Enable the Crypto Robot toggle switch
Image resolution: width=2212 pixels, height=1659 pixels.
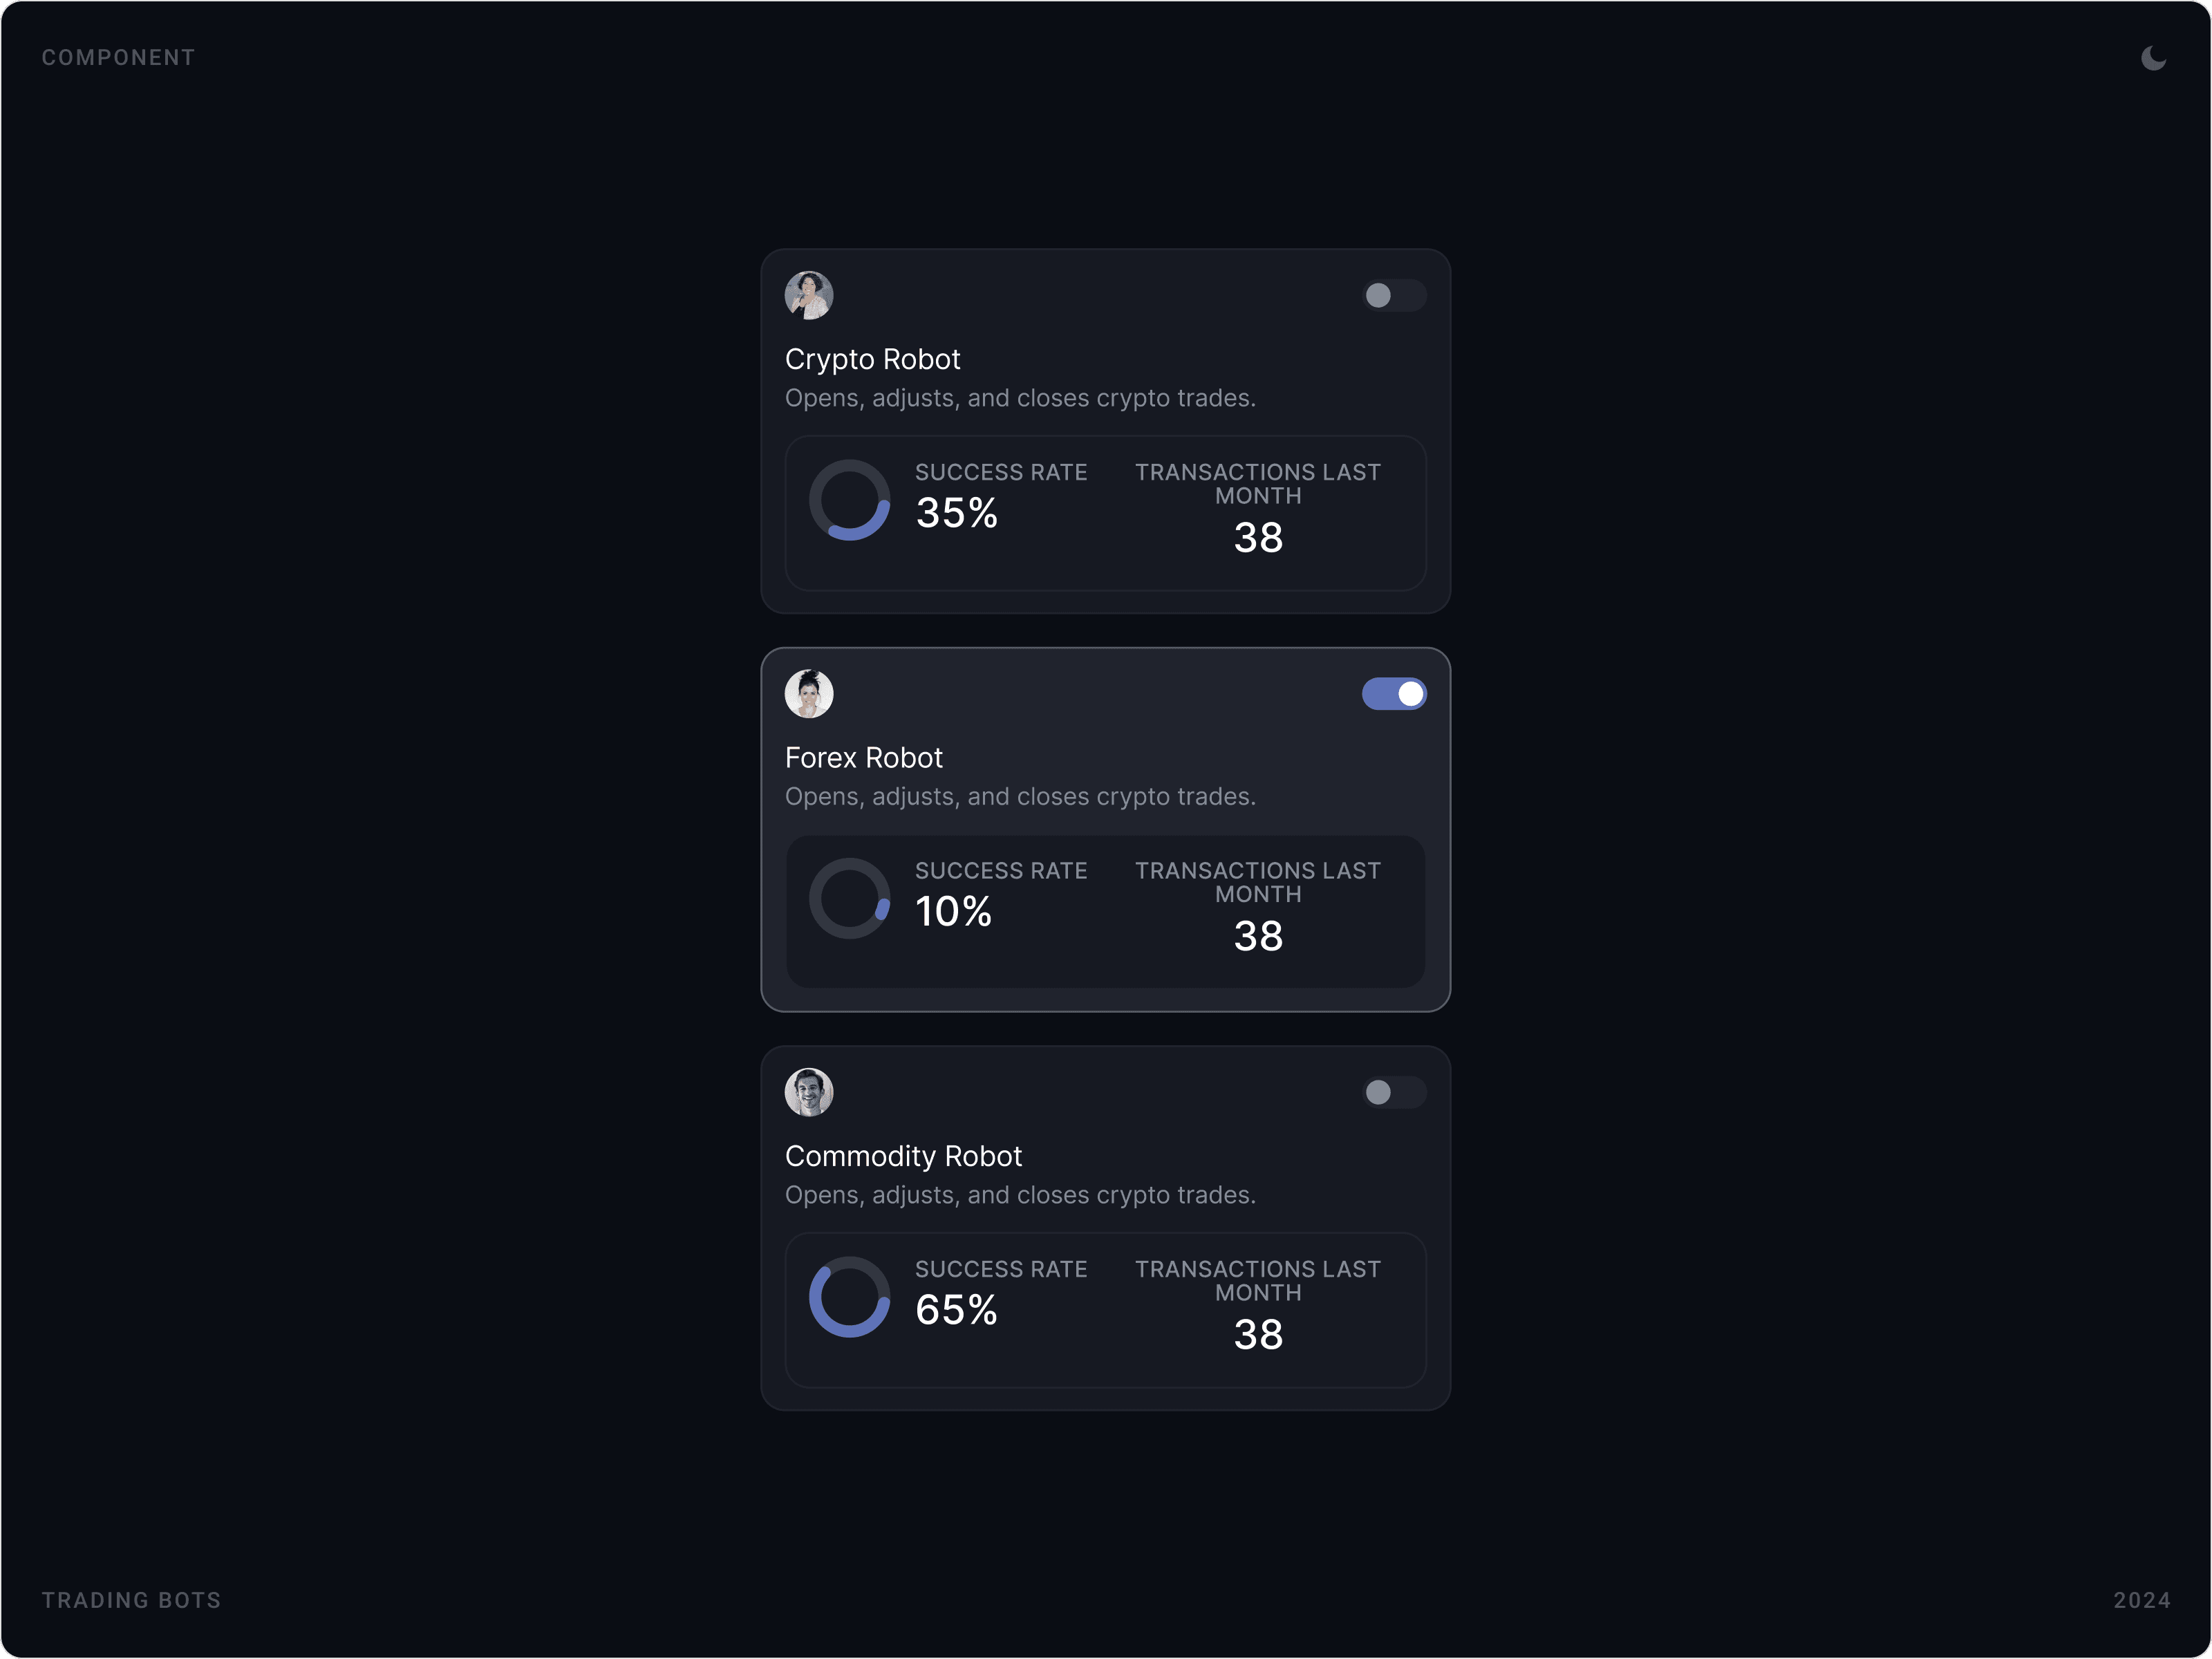1394,295
